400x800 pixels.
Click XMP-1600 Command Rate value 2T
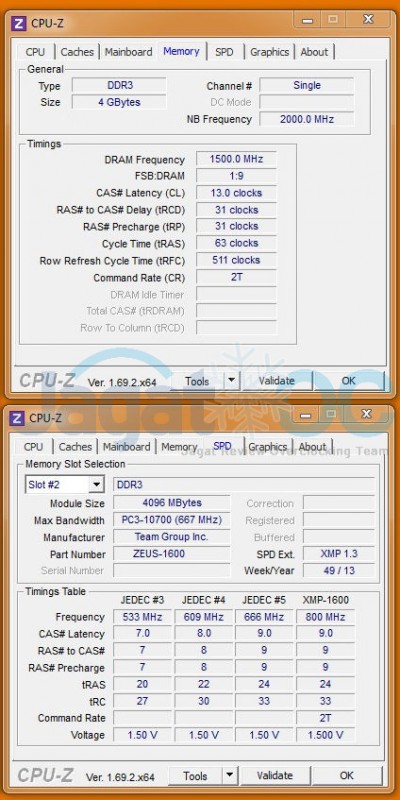point(326,718)
